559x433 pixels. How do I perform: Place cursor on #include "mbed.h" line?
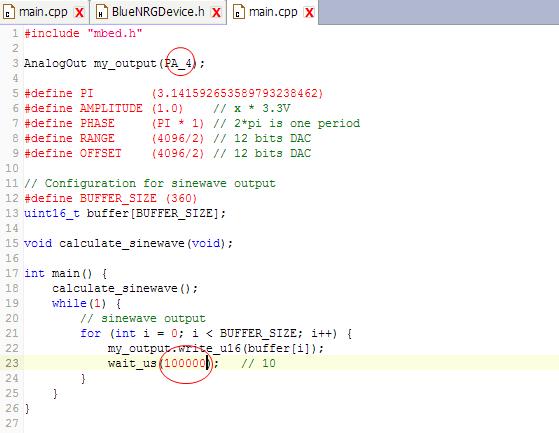(x=83, y=33)
